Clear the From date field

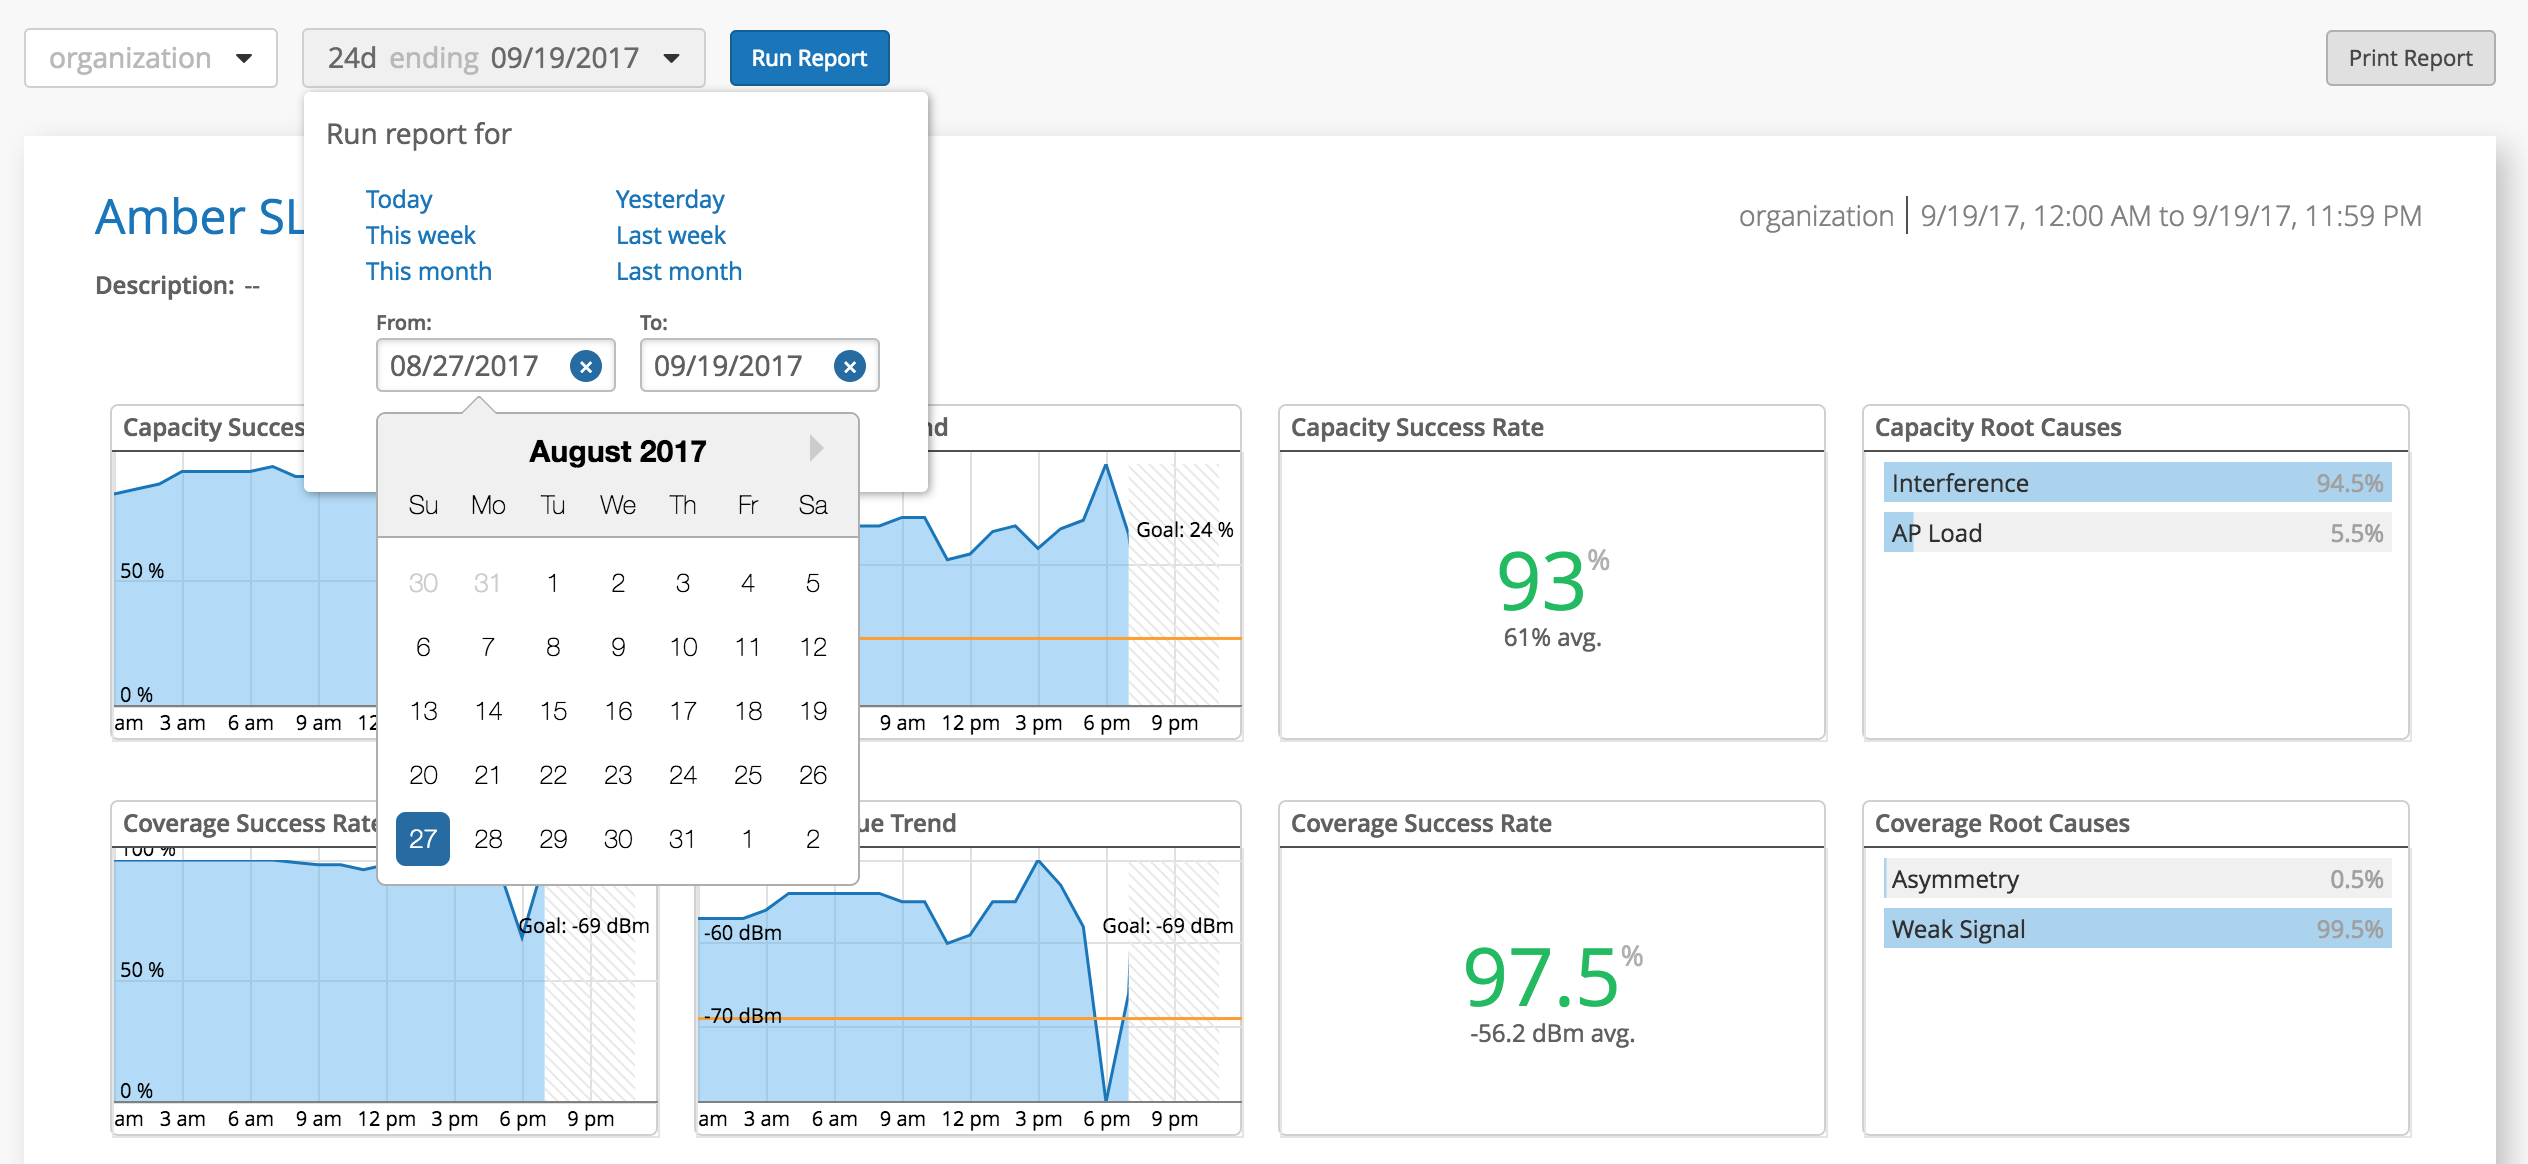click(586, 366)
